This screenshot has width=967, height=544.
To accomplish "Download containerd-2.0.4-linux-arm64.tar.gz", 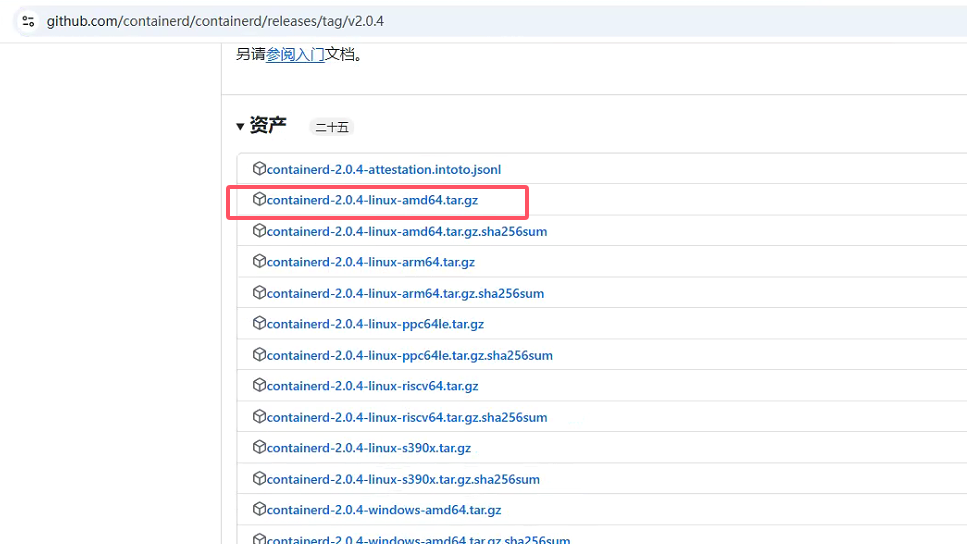I will click(371, 262).
